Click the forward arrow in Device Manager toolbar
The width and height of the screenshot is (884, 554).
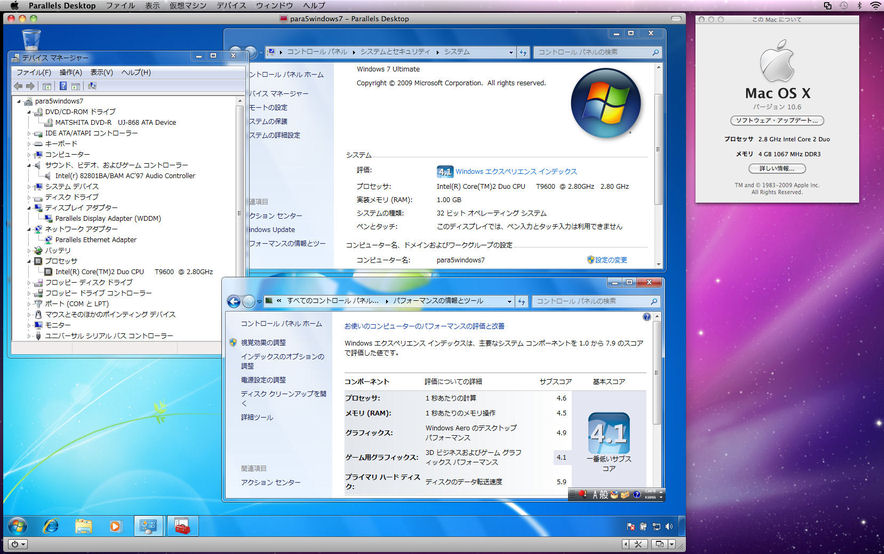point(30,86)
